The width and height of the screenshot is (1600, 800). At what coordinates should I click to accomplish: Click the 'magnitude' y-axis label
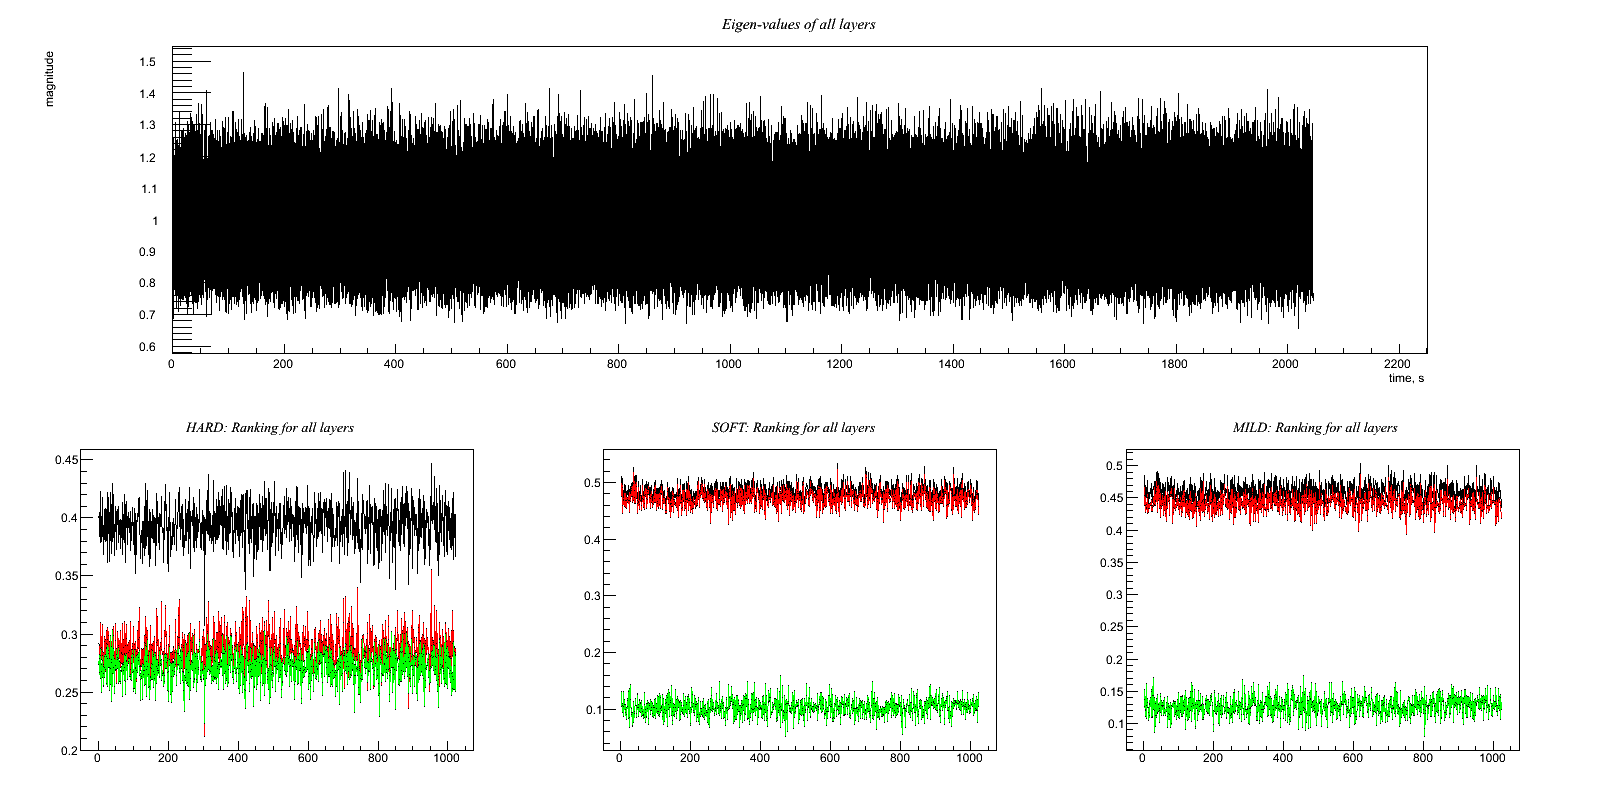50,79
